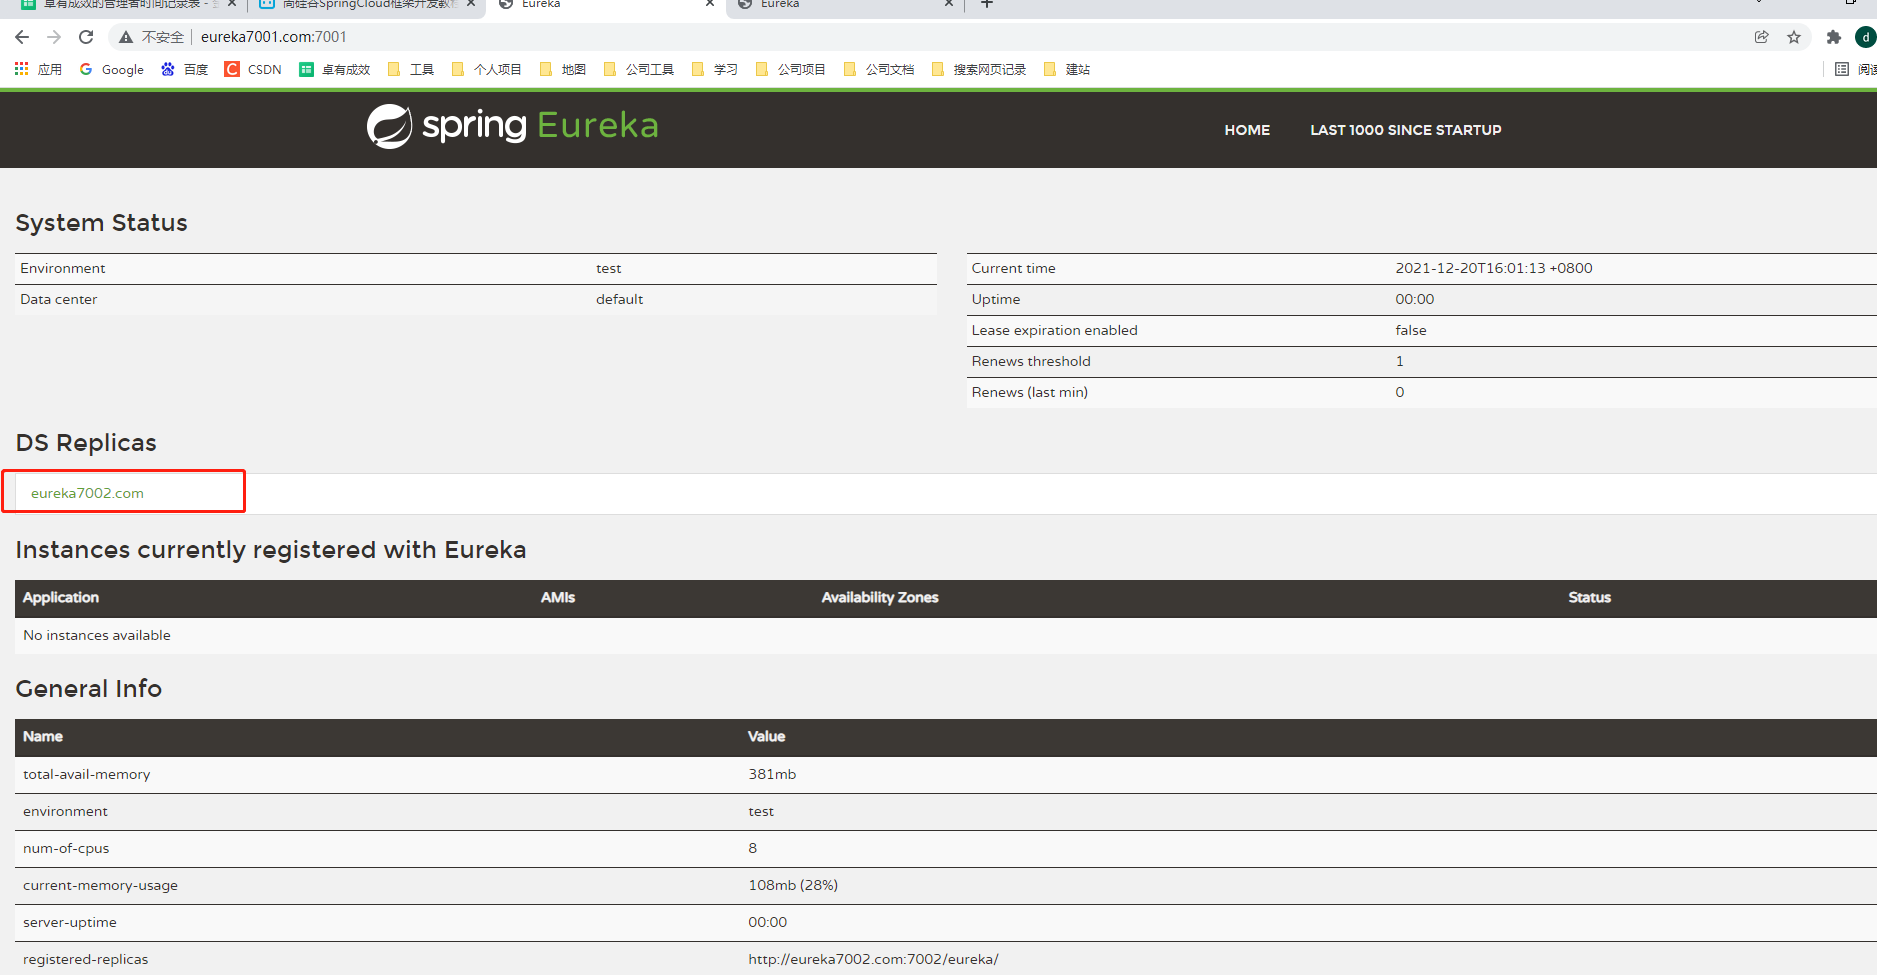Image resolution: width=1877 pixels, height=975 pixels.
Task: Click HOME in the Eureka navbar
Action: [1247, 130]
